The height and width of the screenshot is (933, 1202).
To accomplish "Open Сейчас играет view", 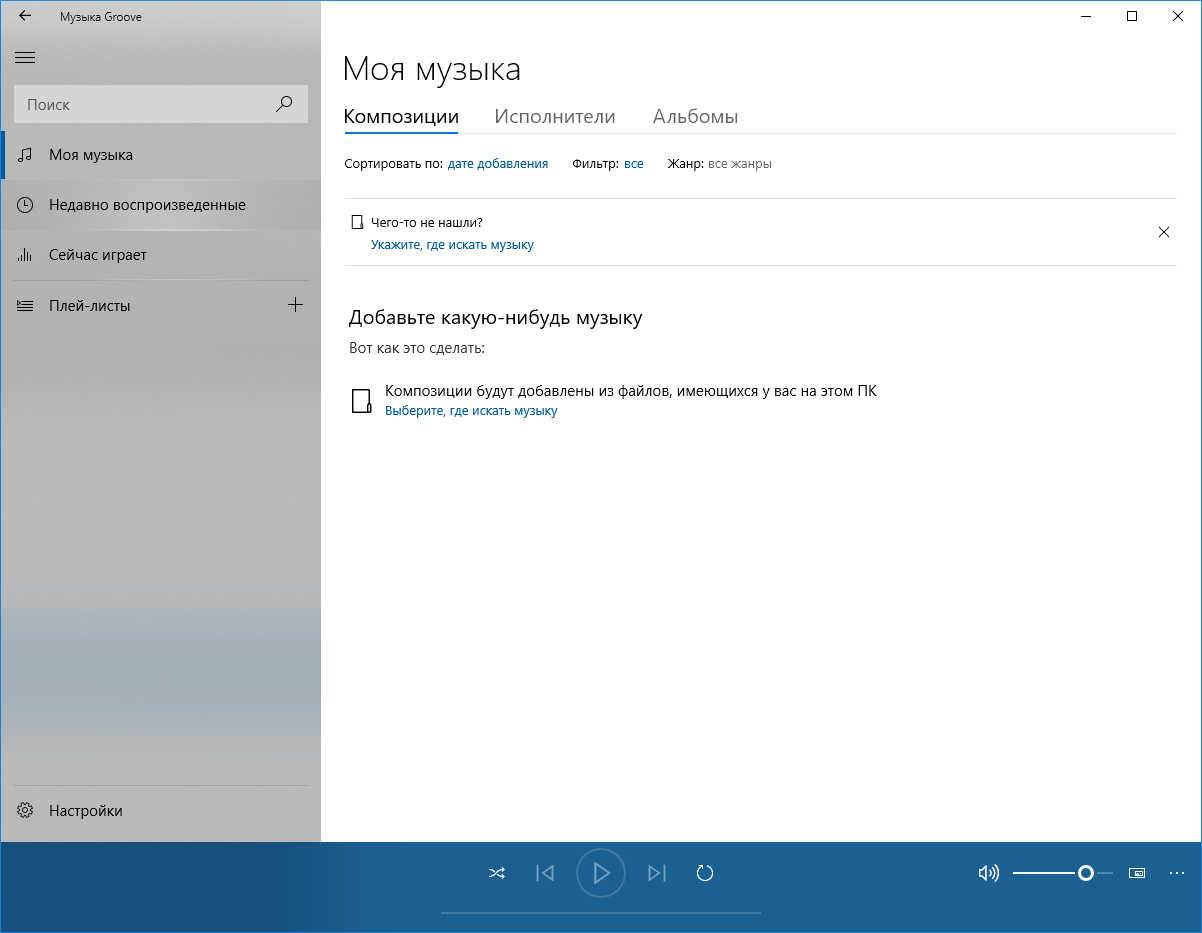I will pos(160,255).
